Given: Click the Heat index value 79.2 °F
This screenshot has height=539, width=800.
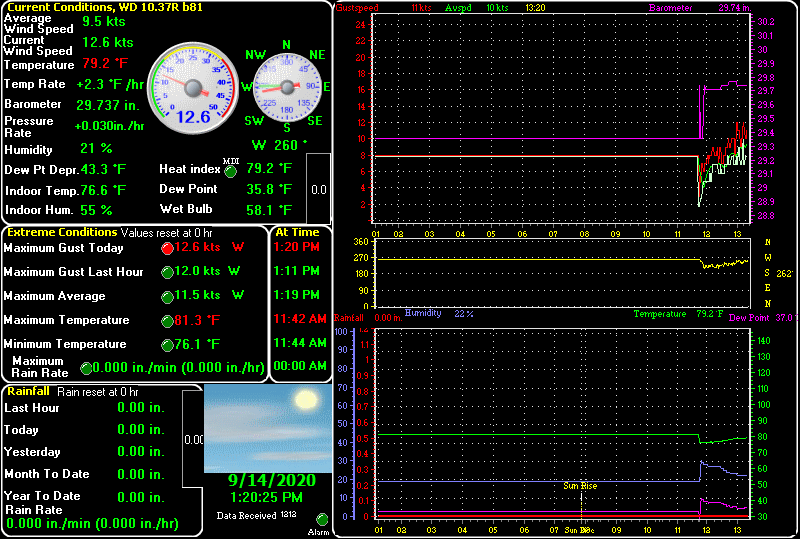Looking at the screenshot, I should point(269,168).
